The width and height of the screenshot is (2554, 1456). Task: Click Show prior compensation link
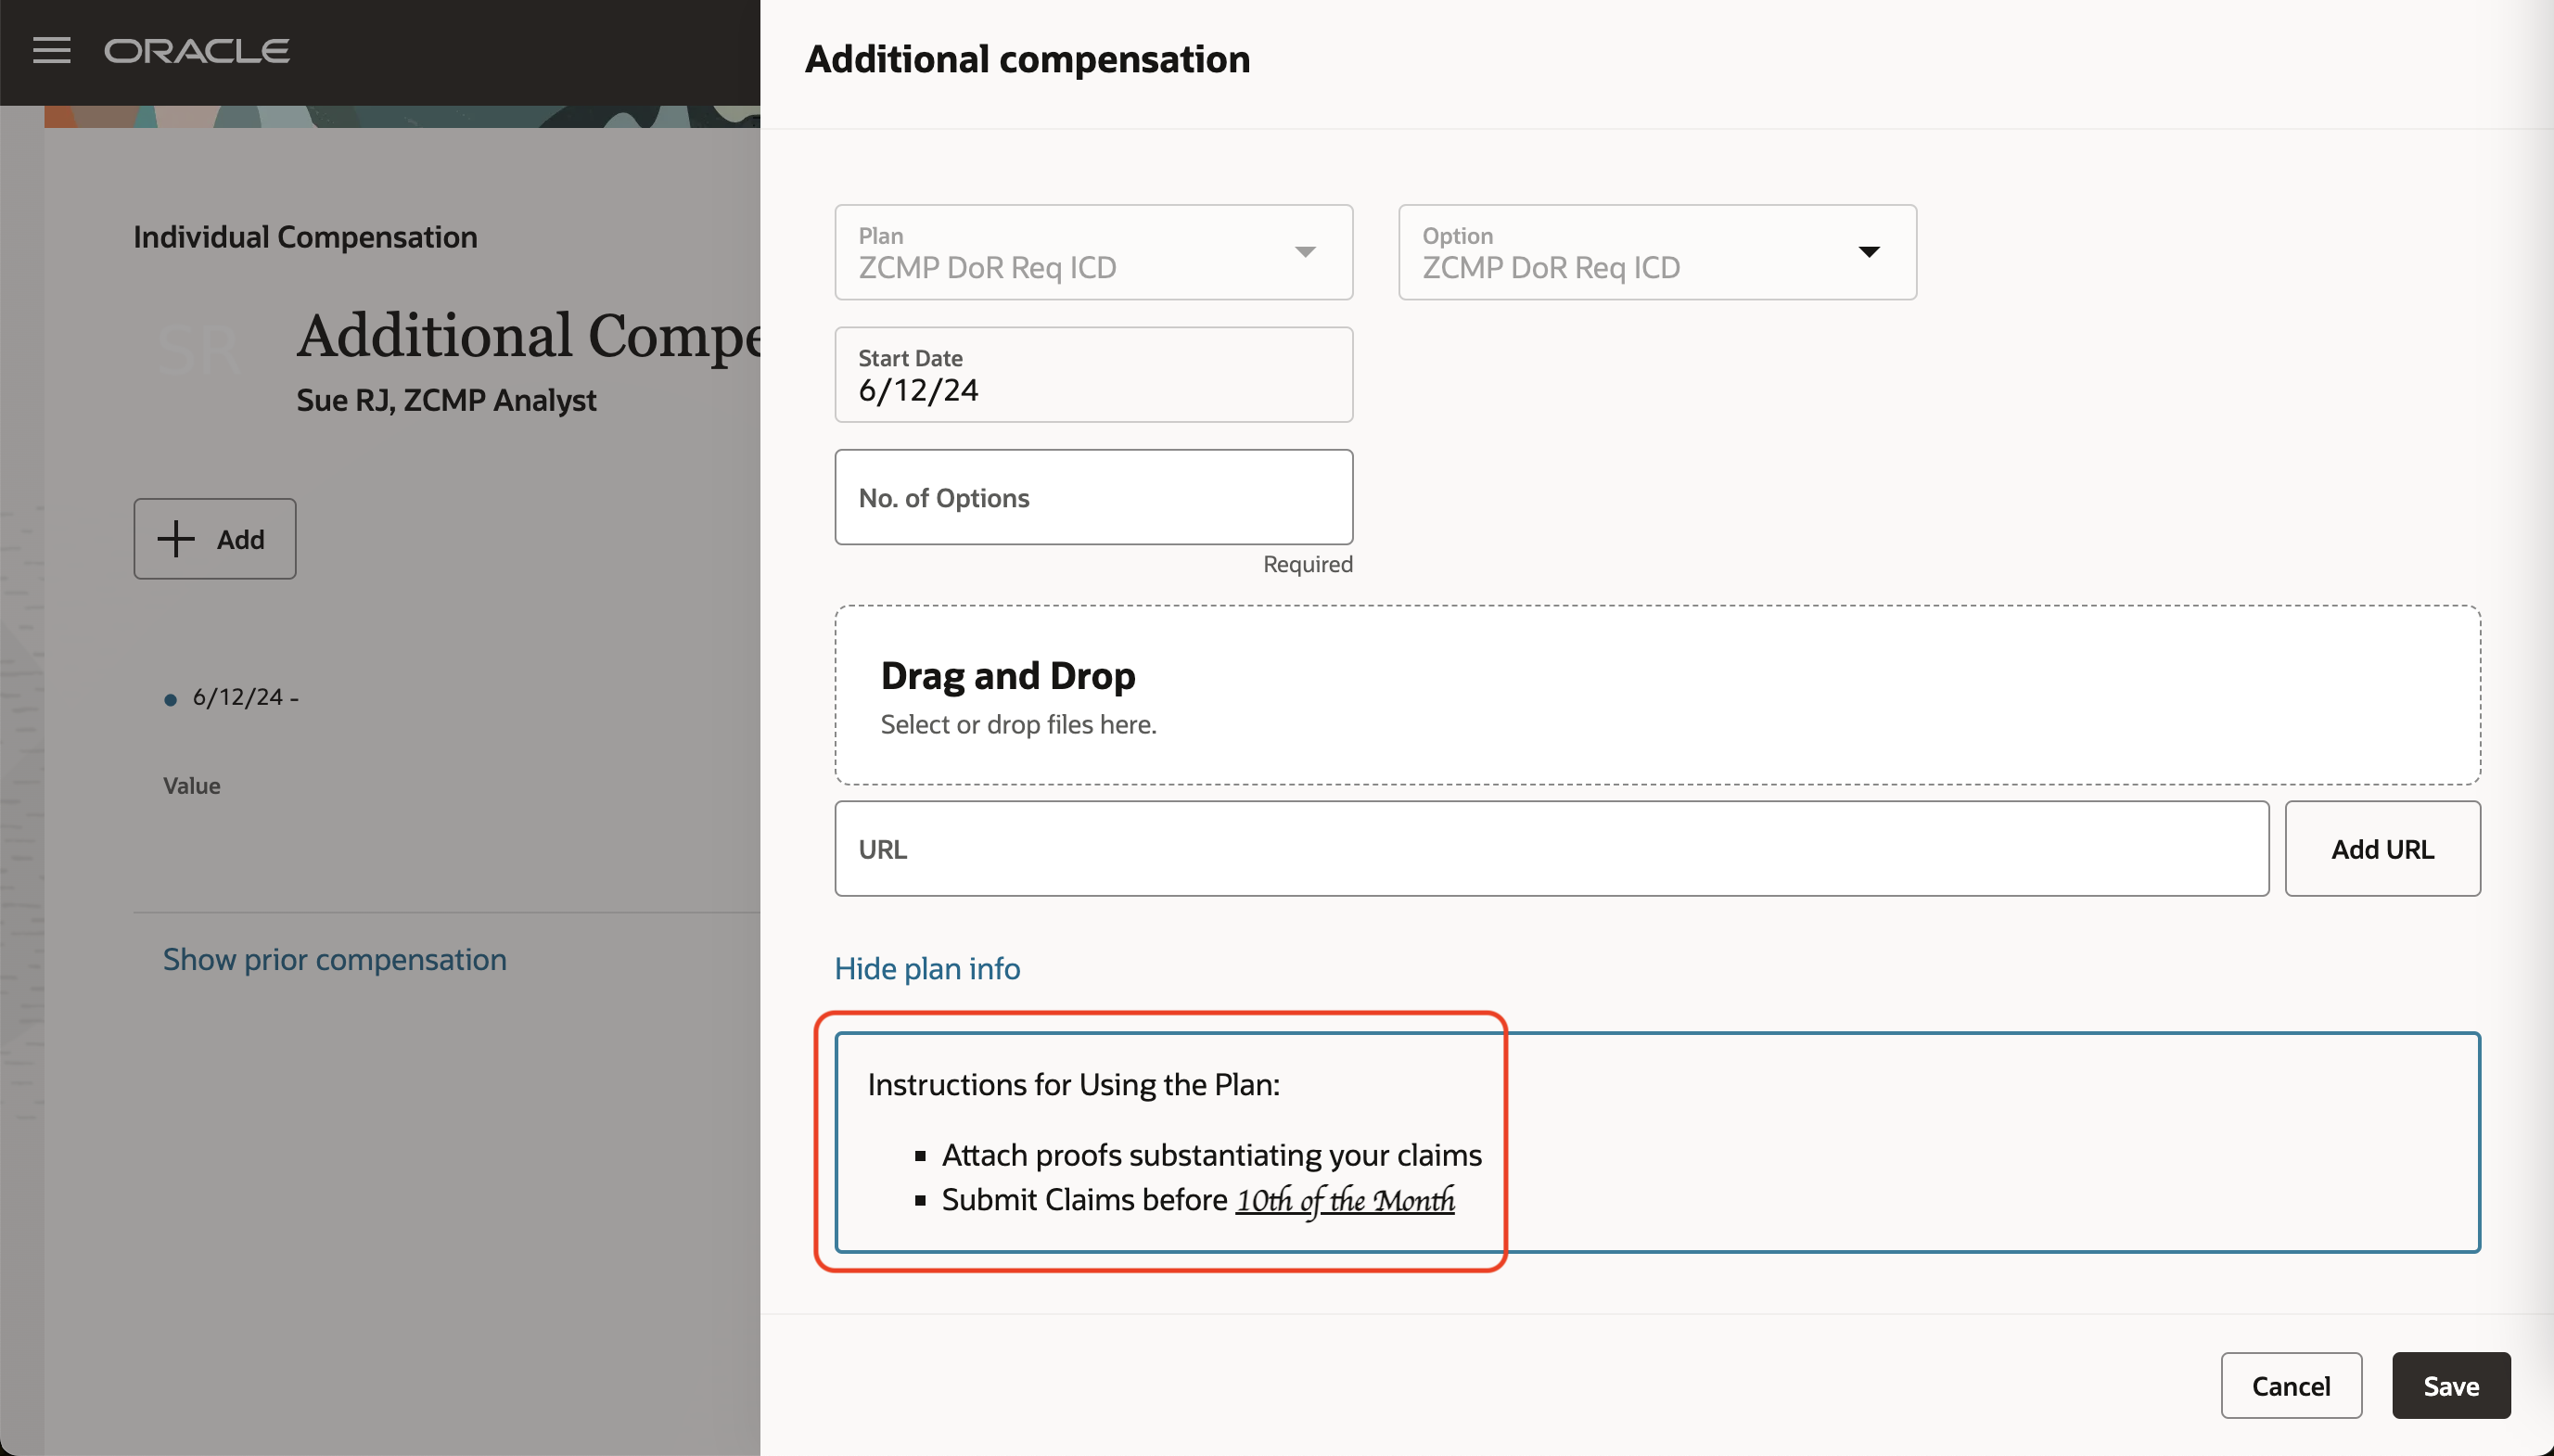click(333, 958)
